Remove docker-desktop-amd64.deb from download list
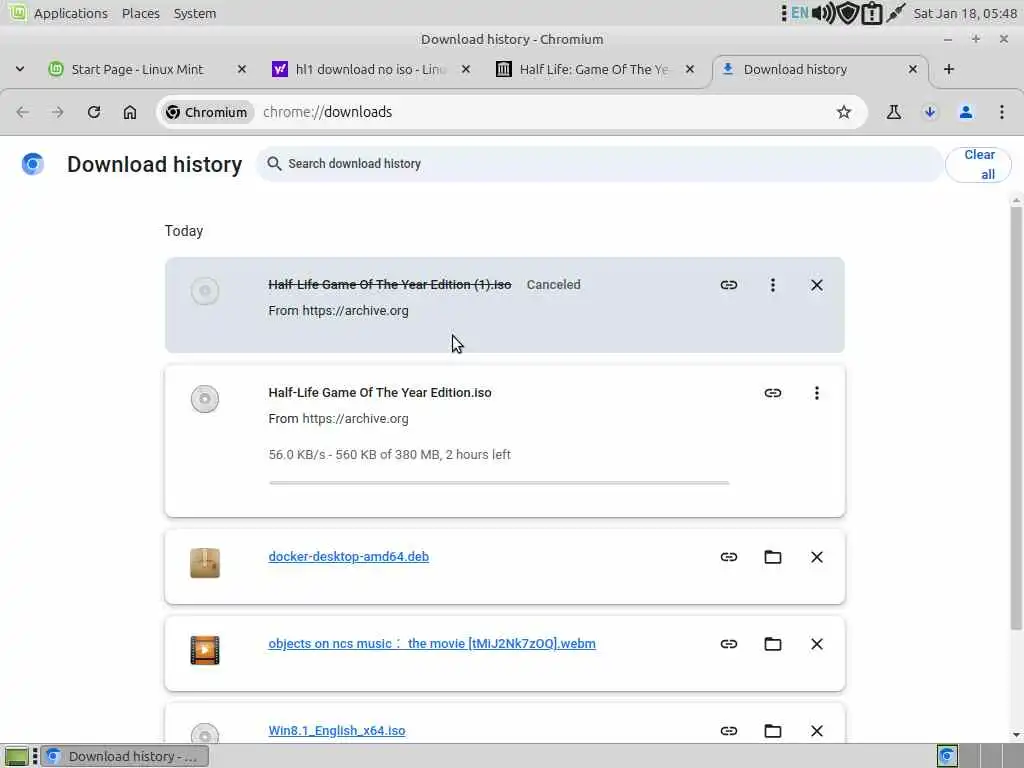1024x768 pixels. coord(816,557)
